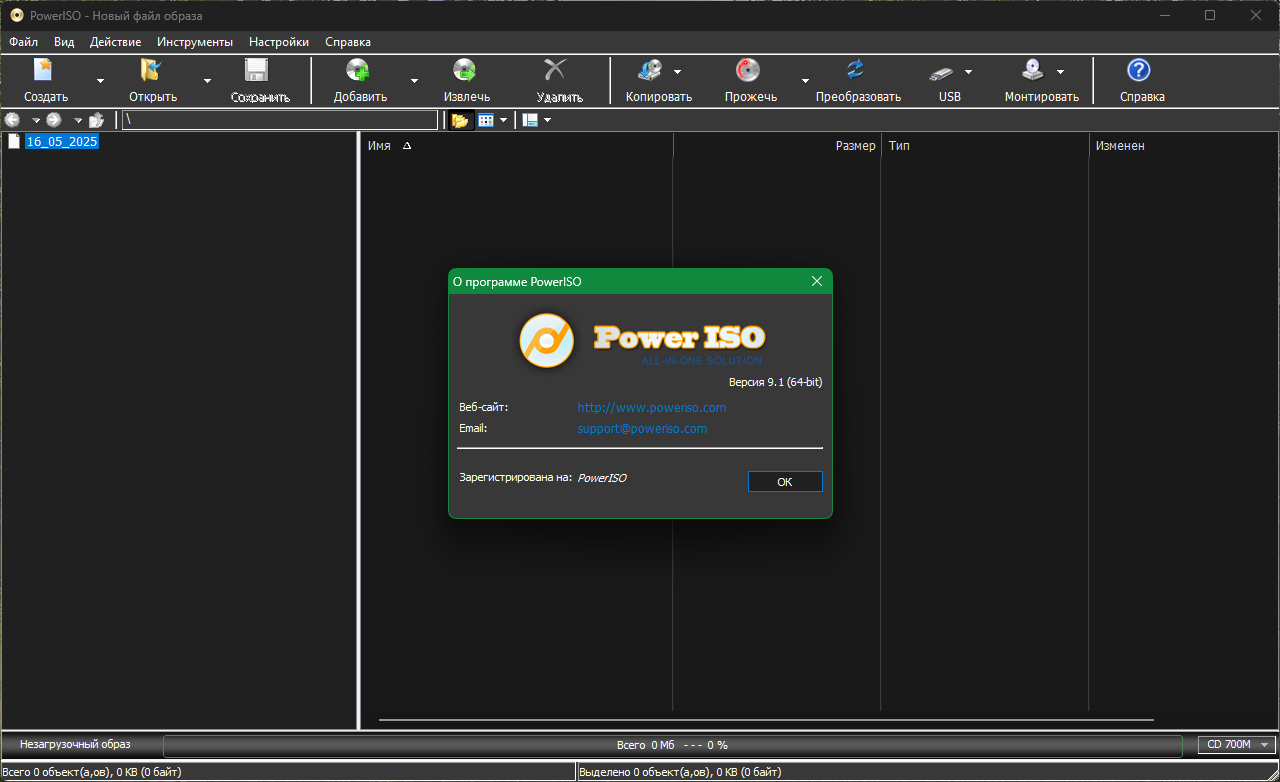Viewport: 1280px width, 782px height.
Task: Click the Незагрузочный образ status button
Action: 75,745
